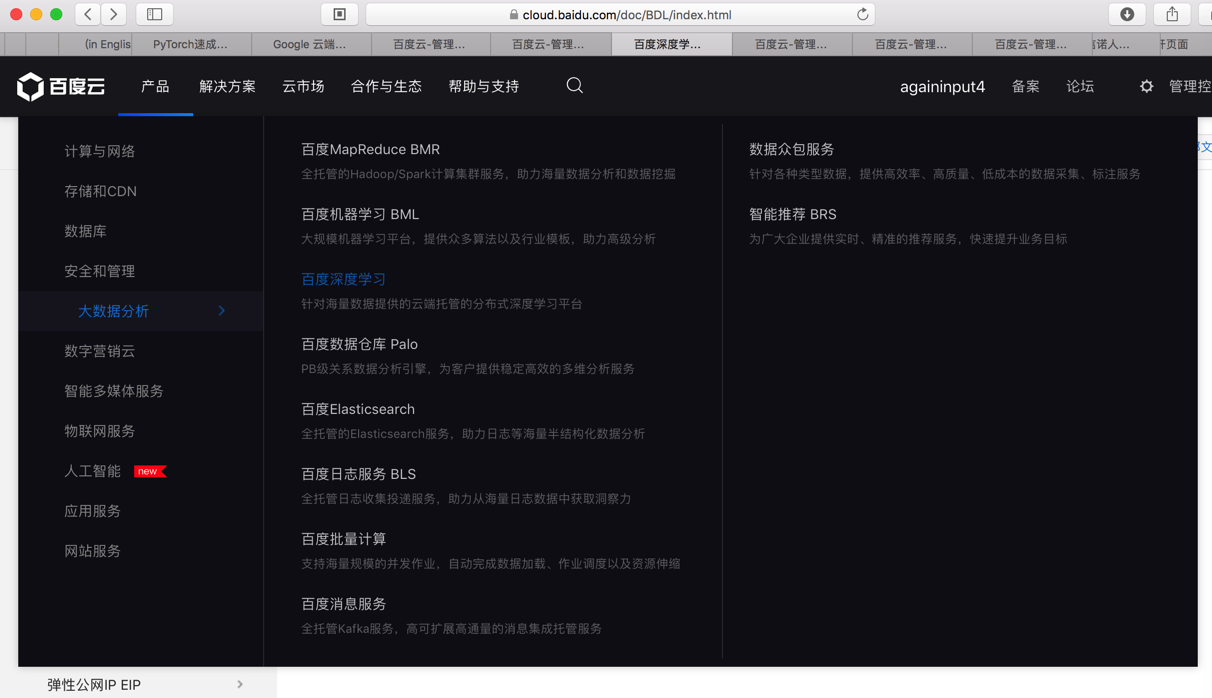This screenshot has width=1212, height=698.
Task: Select 应用服务 category
Action: click(x=92, y=511)
